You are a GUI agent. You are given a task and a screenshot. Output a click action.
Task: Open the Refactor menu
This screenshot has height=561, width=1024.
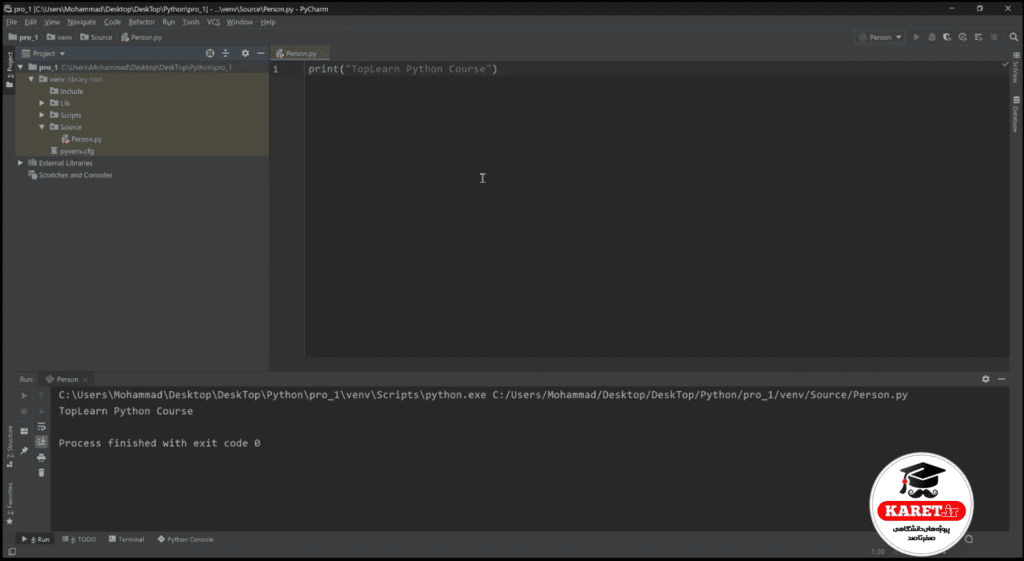click(142, 22)
